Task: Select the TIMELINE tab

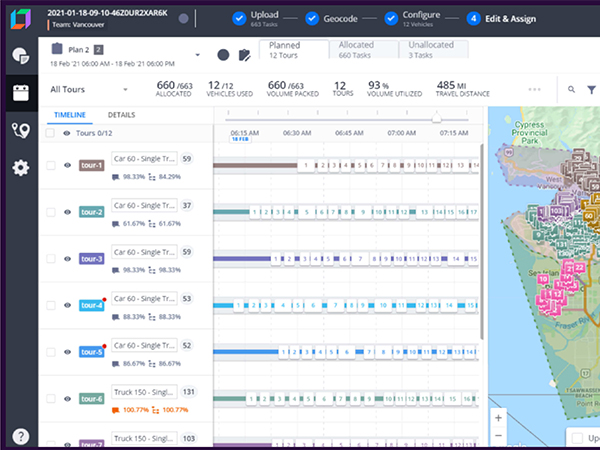Action: coord(70,115)
